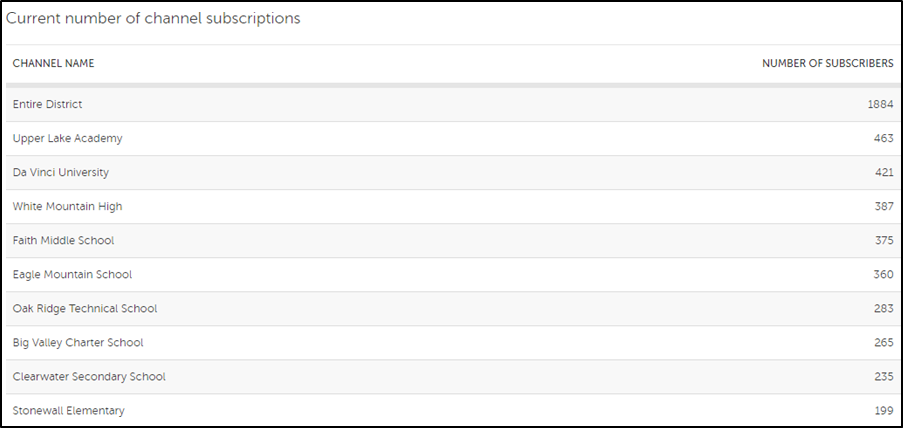Open Faith Middle School channel entry

(x=63, y=241)
